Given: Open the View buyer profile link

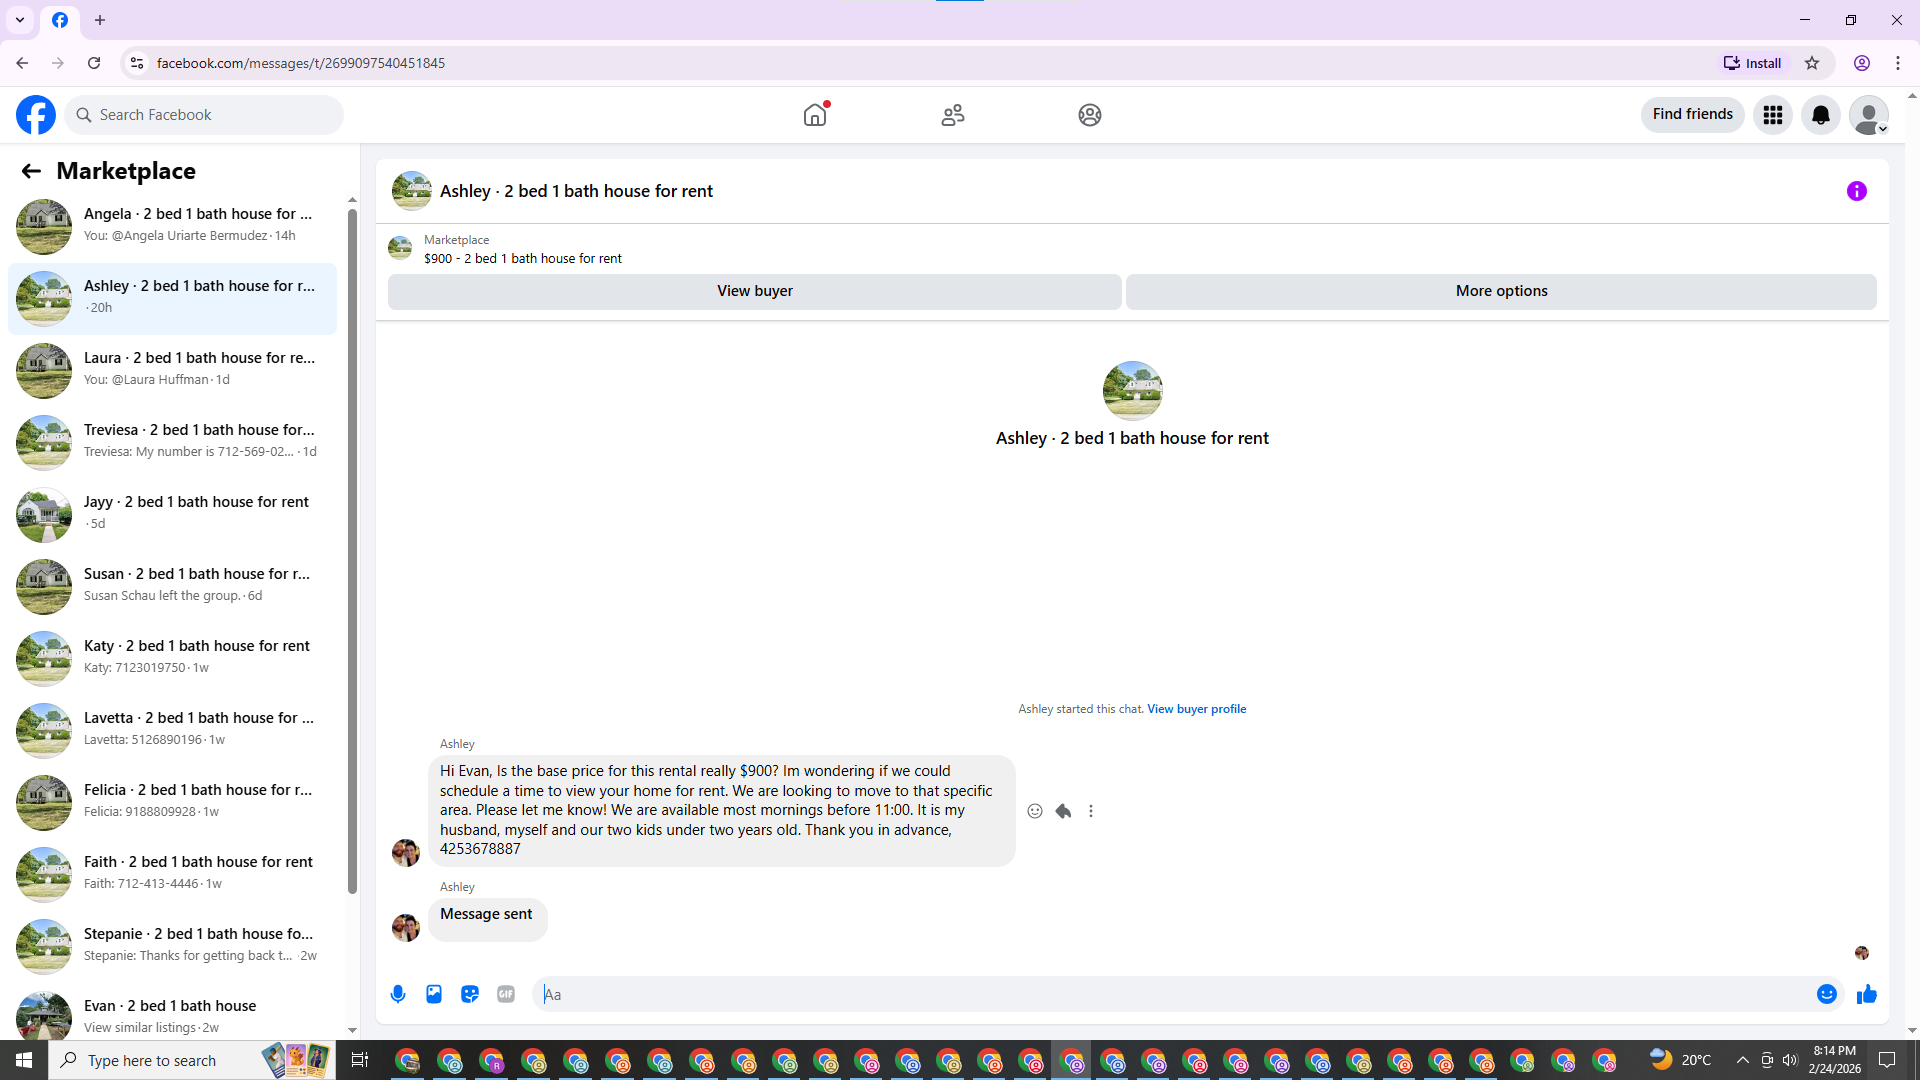Looking at the screenshot, I should pos(1196,709).
